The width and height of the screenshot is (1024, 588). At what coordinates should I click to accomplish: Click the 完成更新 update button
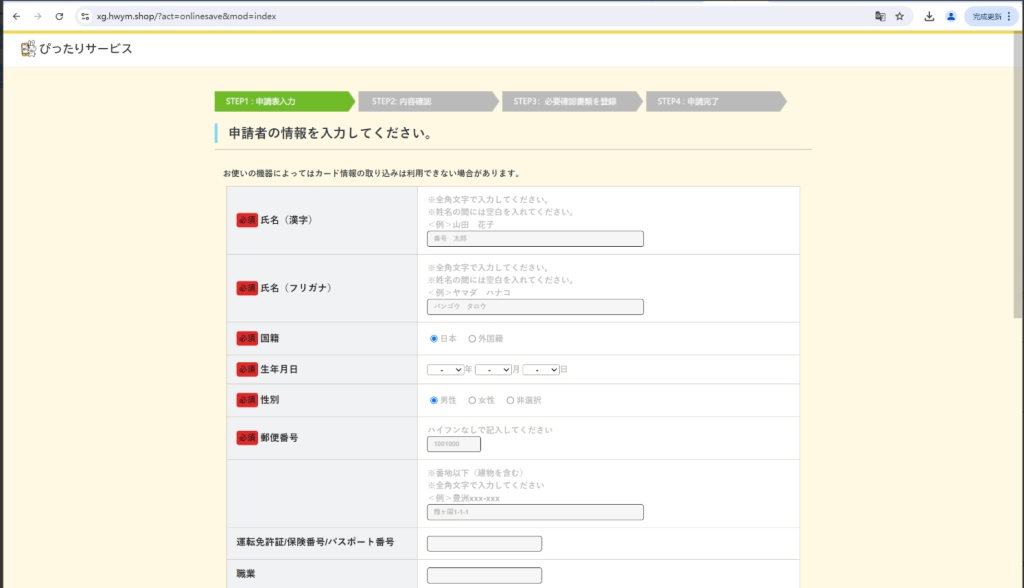(x=991, y=16)
